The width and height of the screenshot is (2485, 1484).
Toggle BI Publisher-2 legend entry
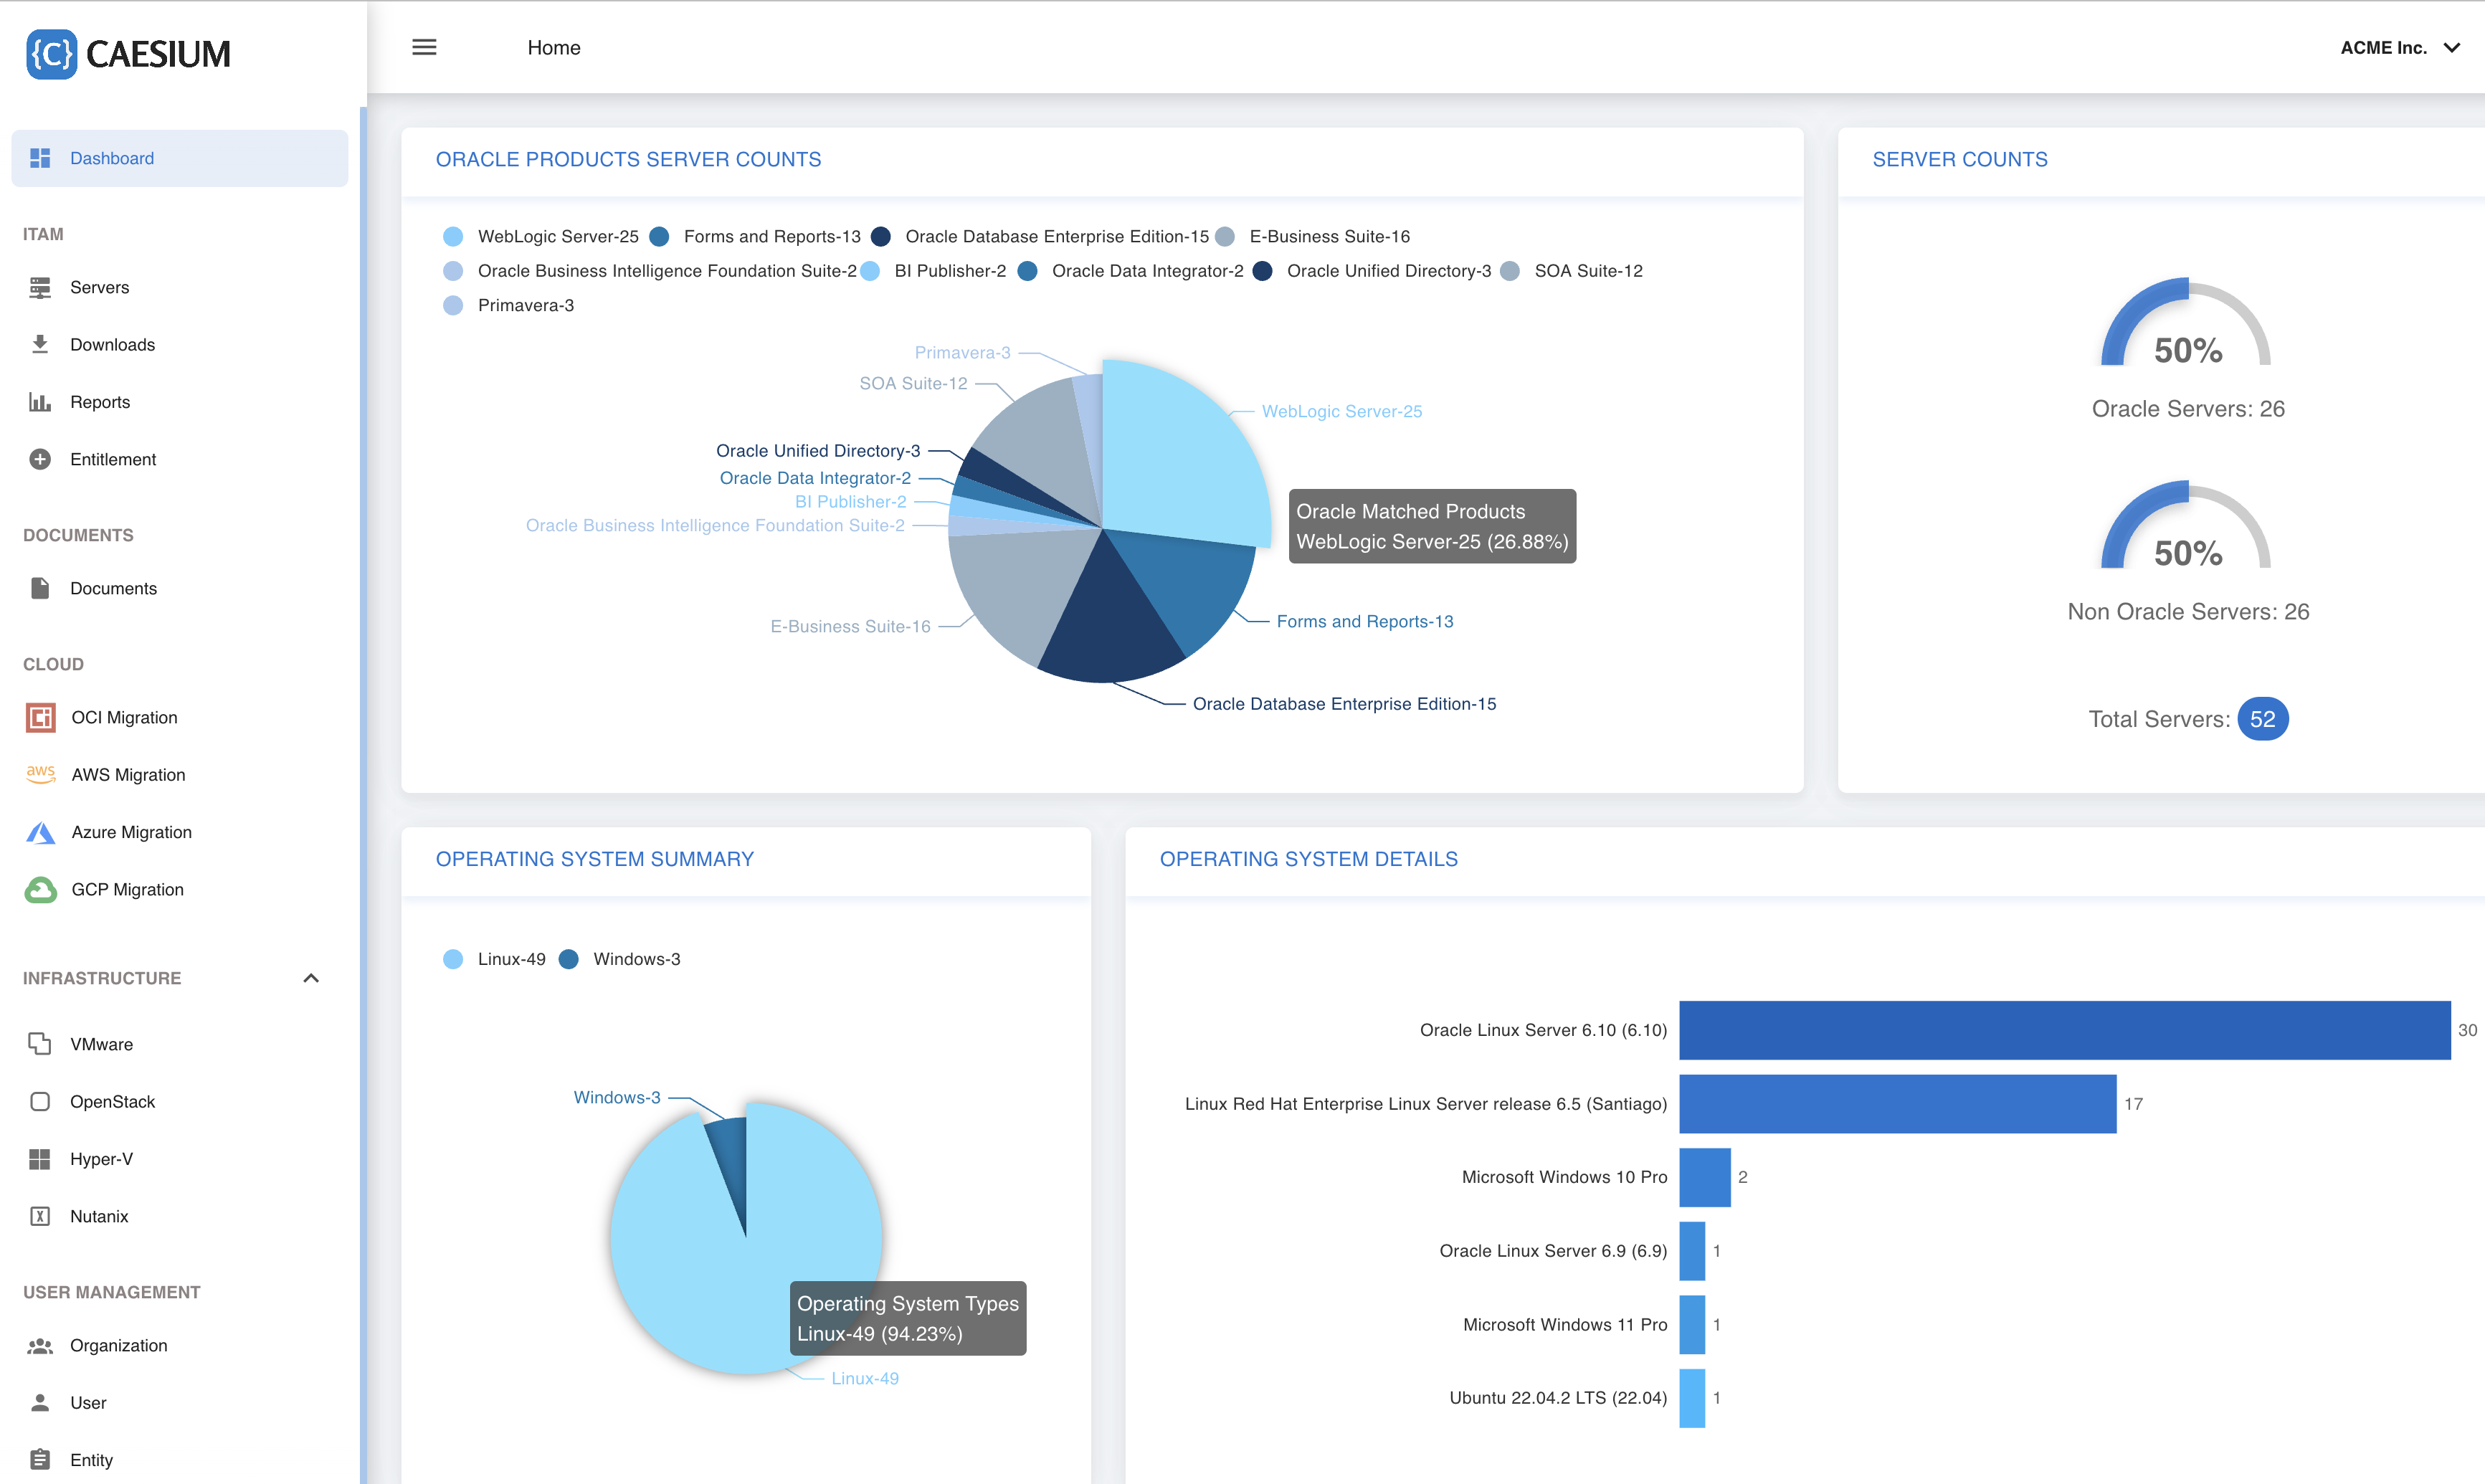934,271
